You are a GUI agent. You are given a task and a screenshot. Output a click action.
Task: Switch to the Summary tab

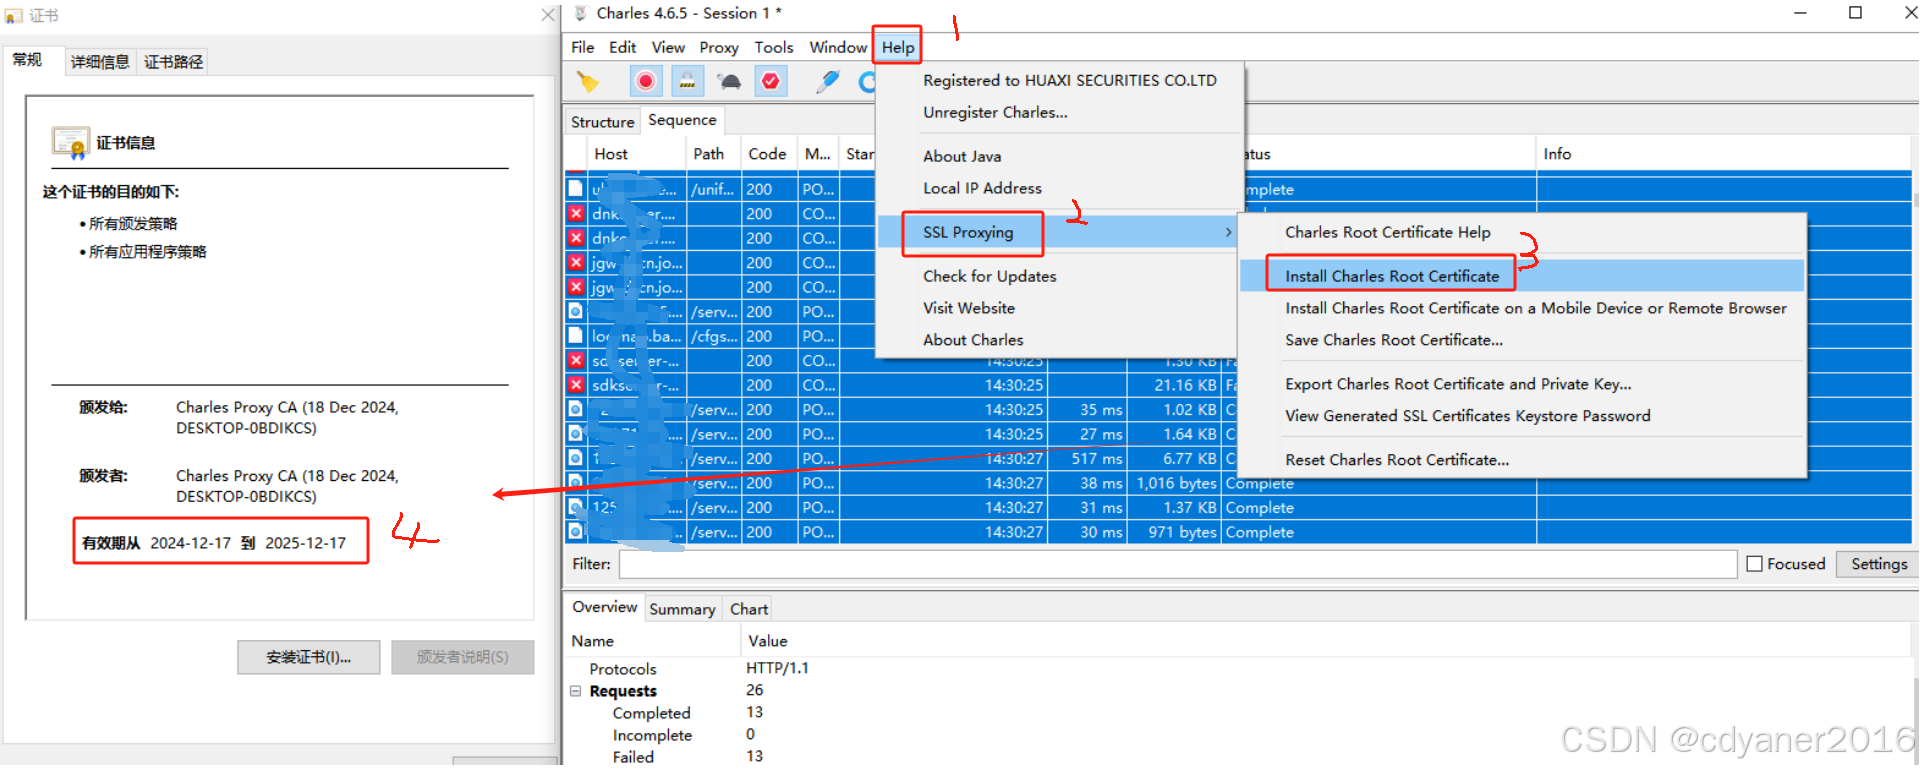tap(682, 609)
